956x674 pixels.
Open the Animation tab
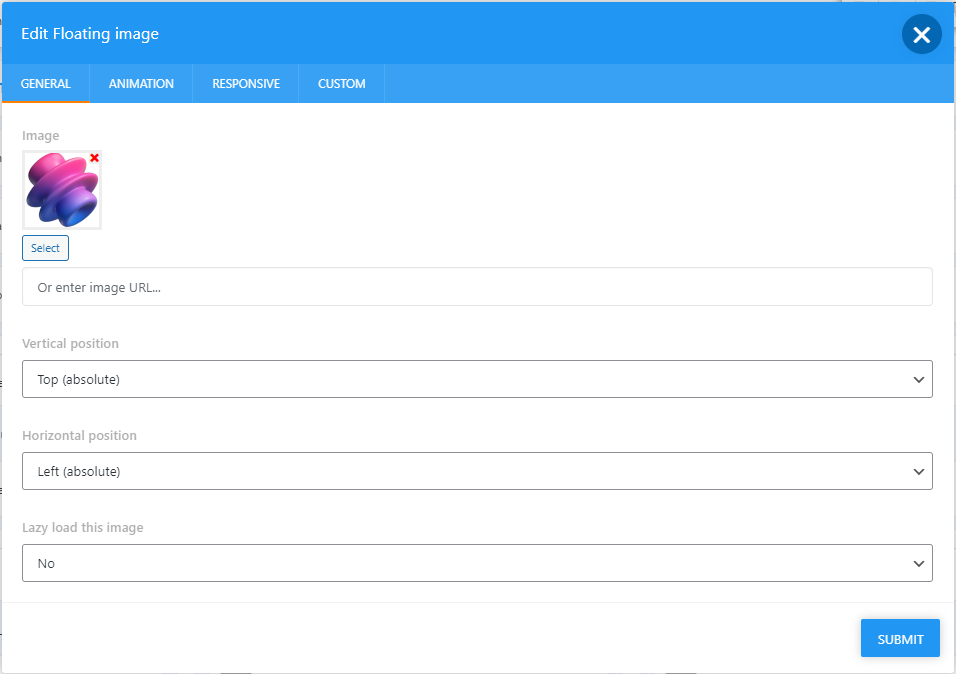141,84
